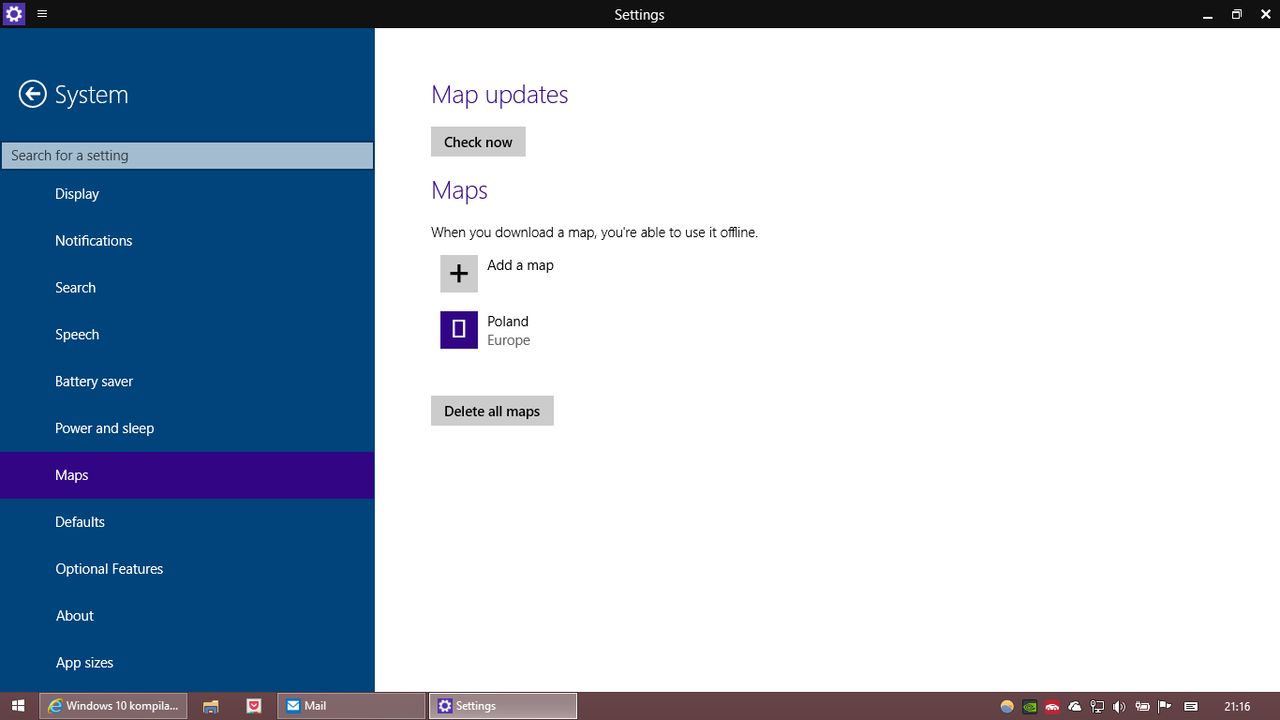This screenshot has width=1280, height=720.
Task: Open the NVIDIA tray icon
Action: 1030,706
